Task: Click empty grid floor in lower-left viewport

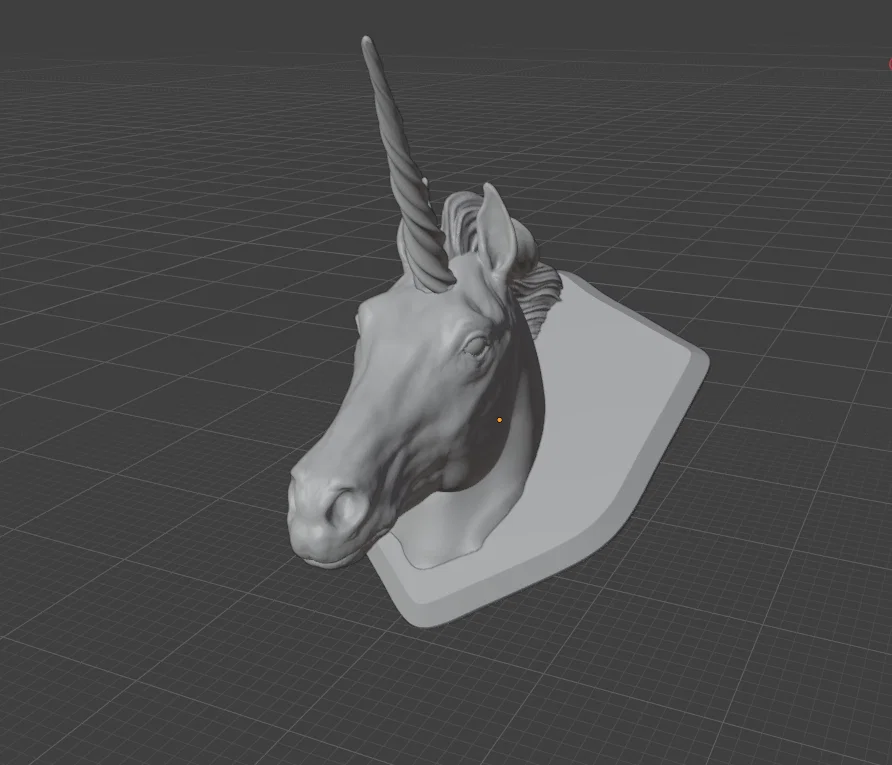Action: [x=142, y=626]
